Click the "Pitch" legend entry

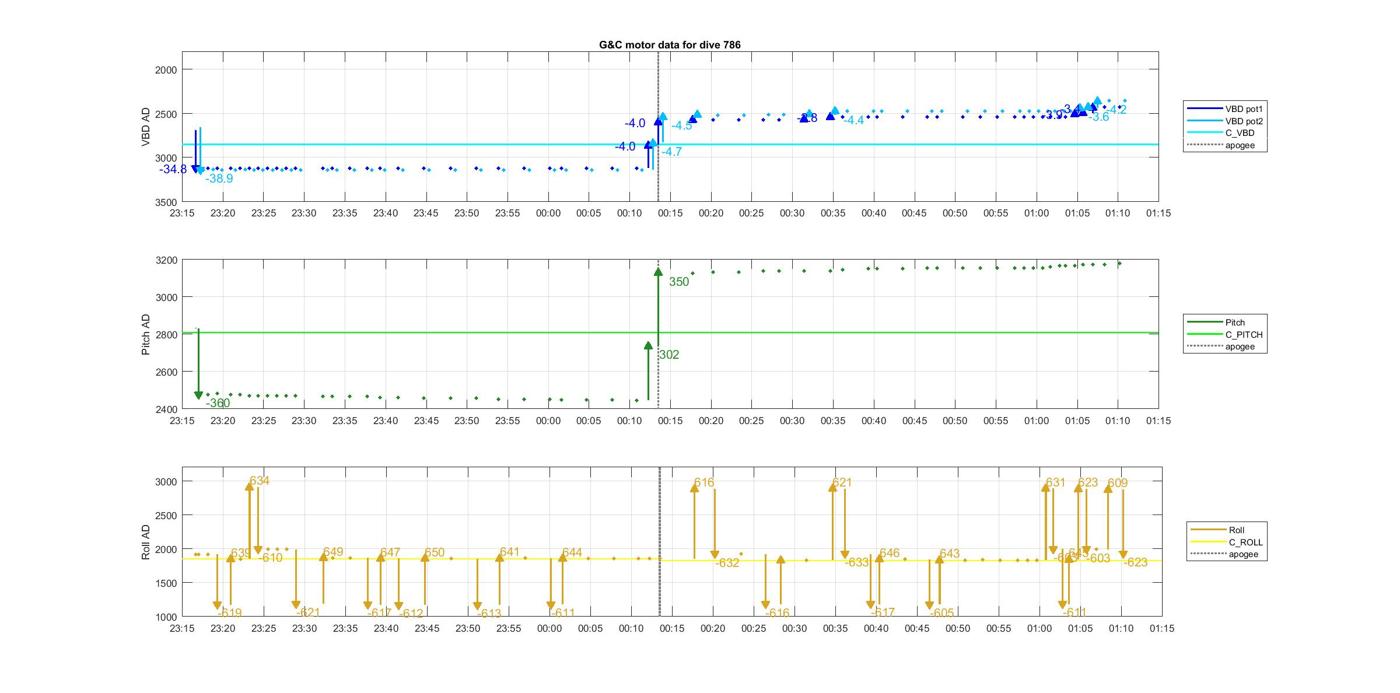[x=1236, y=322]
